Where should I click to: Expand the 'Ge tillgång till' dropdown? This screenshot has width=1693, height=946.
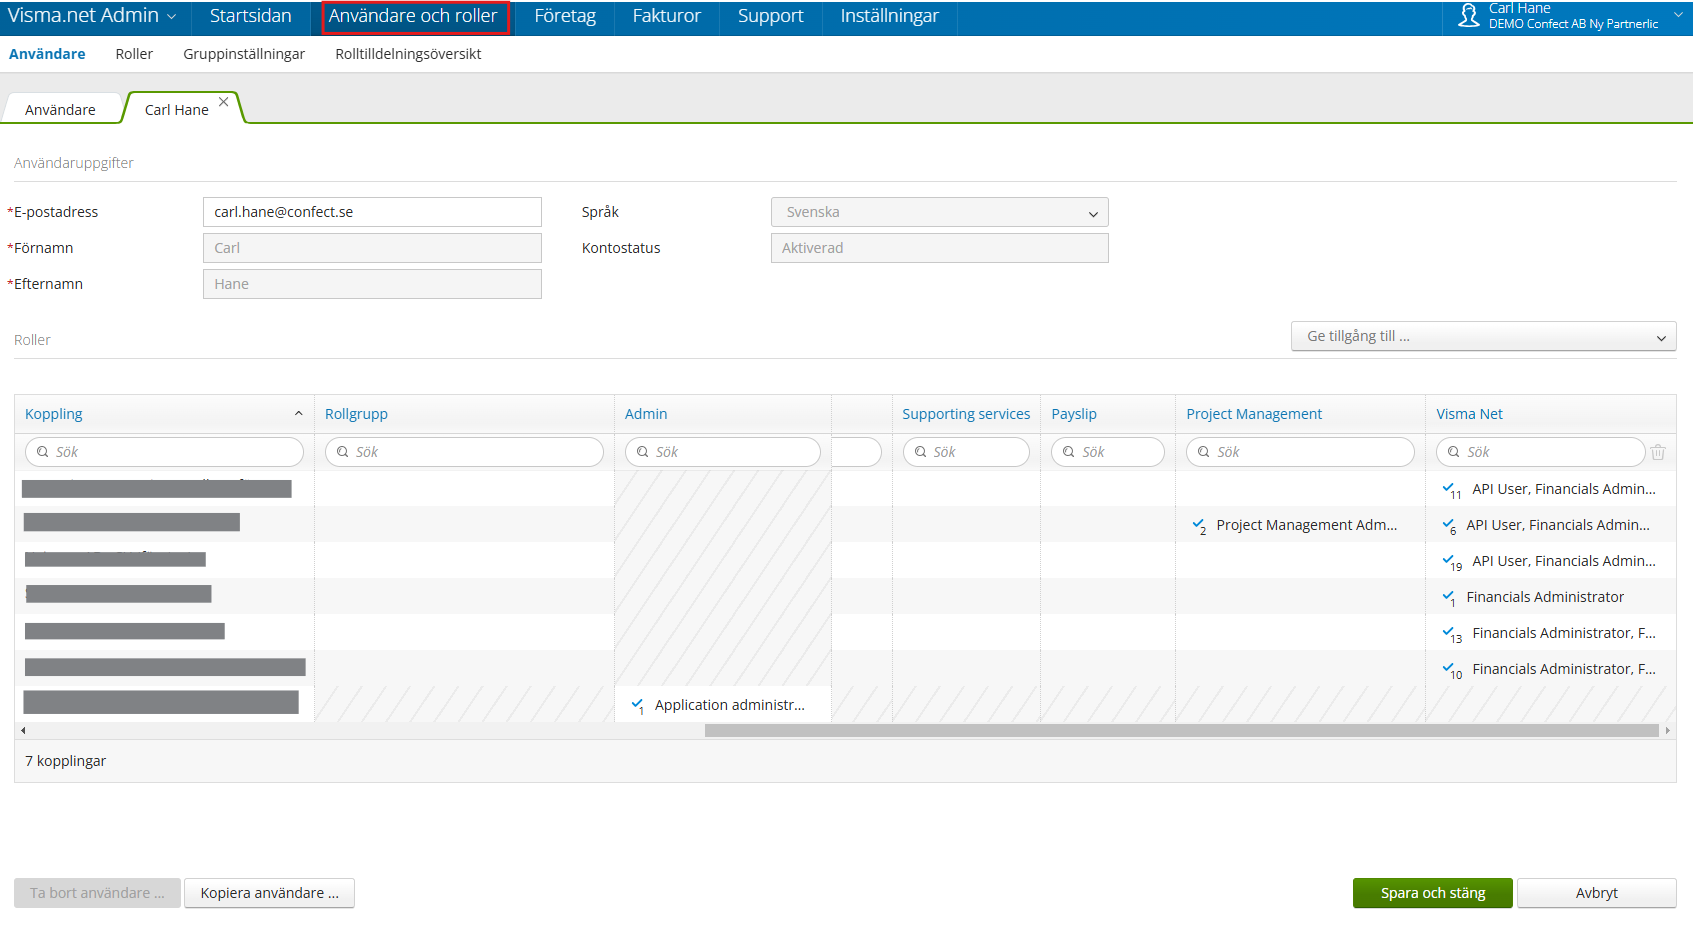pos(1482,337)
